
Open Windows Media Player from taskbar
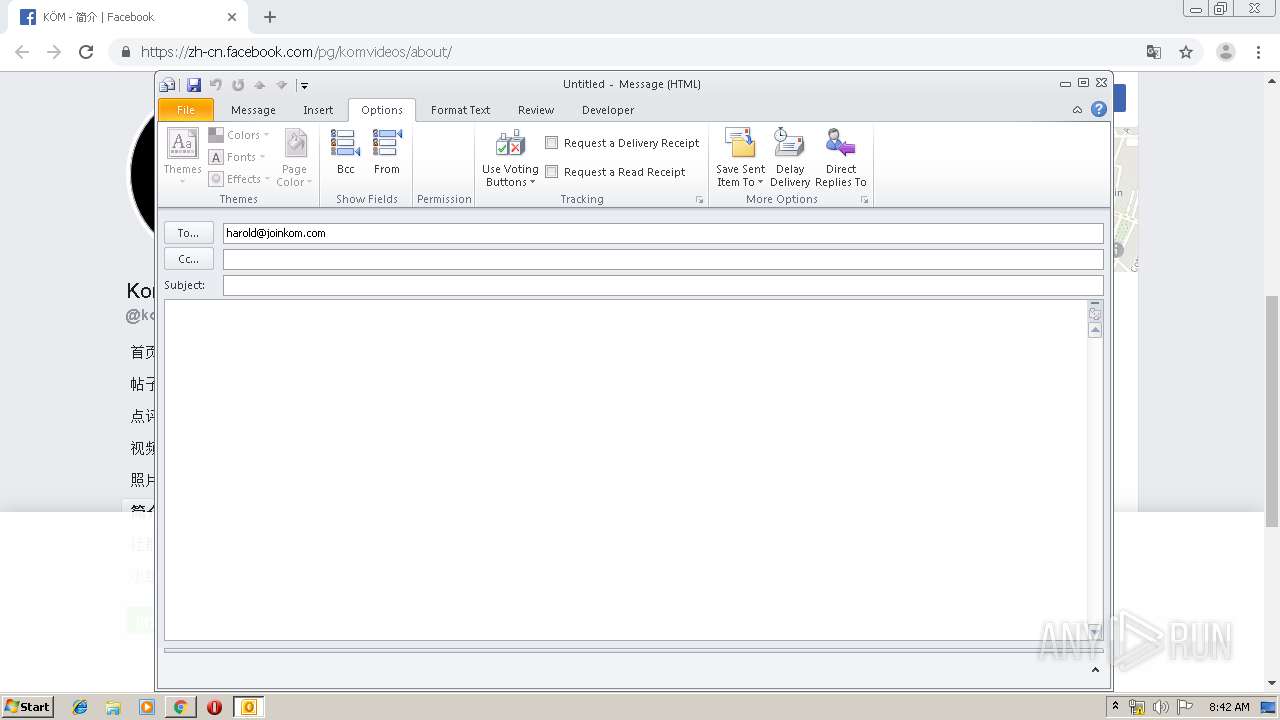[147, 707]
